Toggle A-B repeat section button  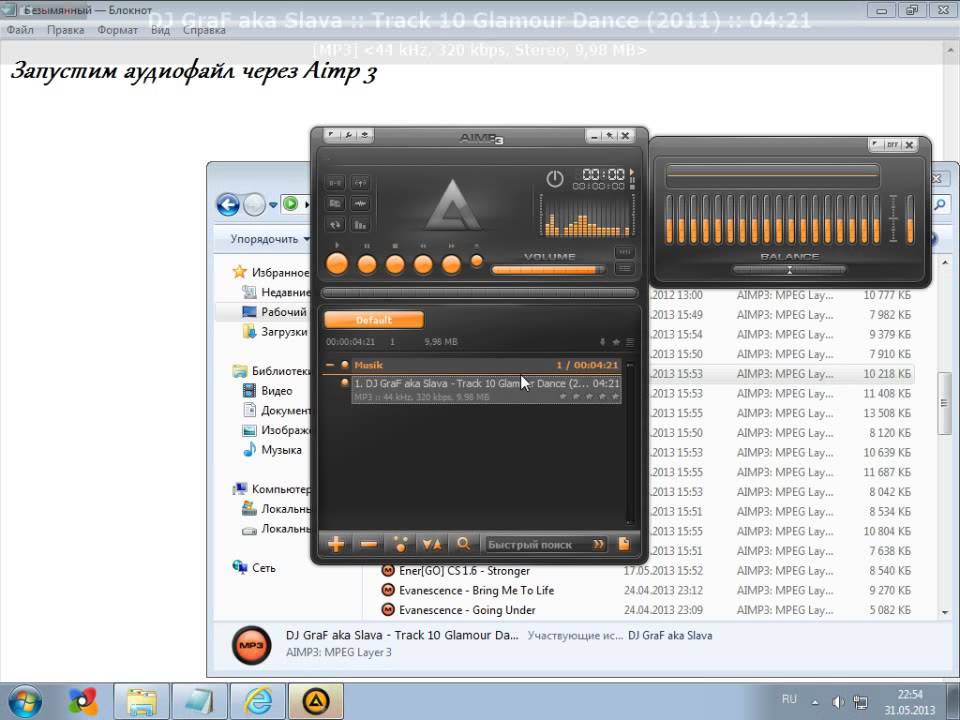click(x=335, y=182)
